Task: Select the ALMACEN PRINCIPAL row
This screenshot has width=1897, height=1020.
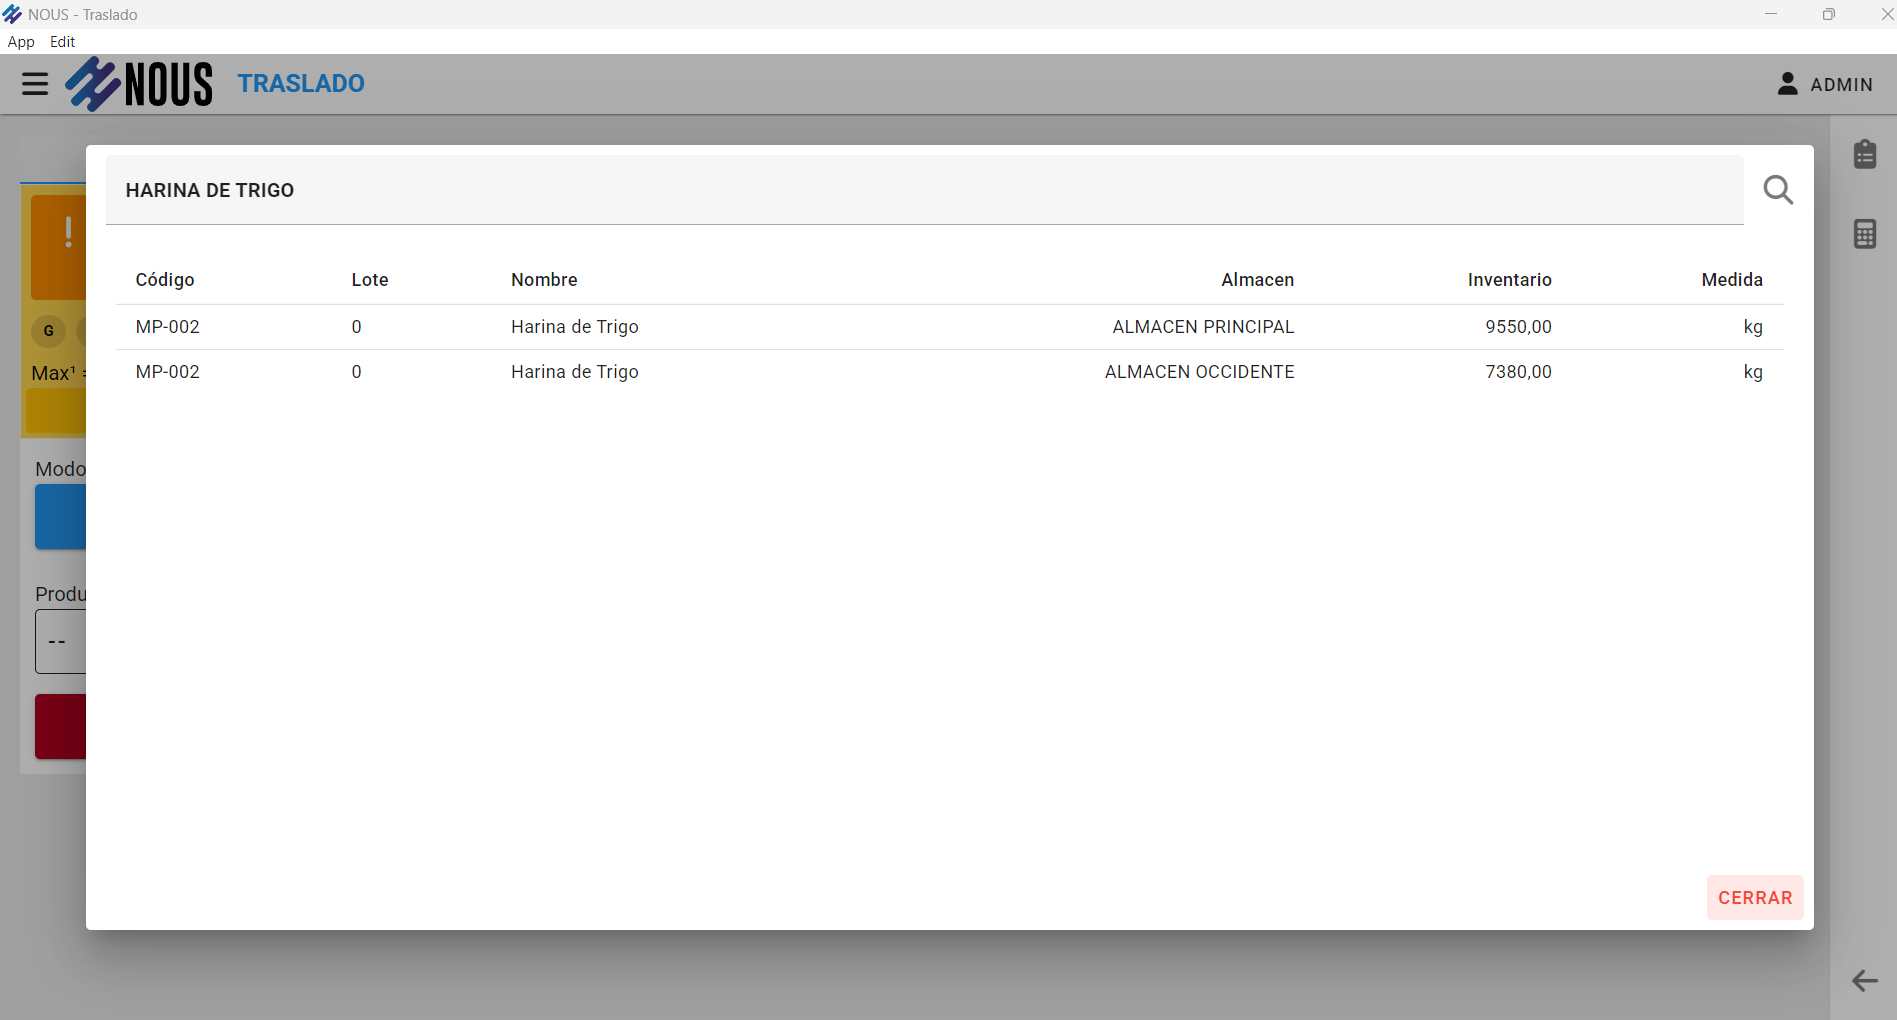Action: [x=948, y=327]
